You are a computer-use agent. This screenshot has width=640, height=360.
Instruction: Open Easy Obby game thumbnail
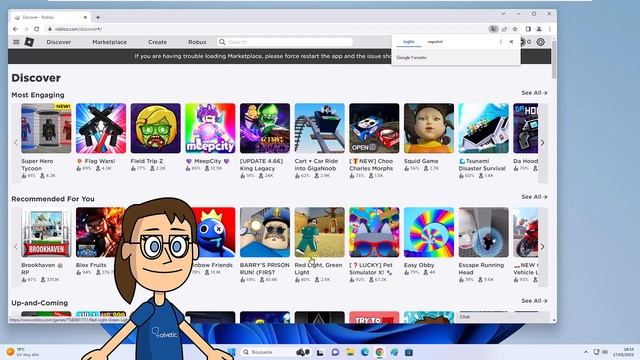click(x=429, y=232)
